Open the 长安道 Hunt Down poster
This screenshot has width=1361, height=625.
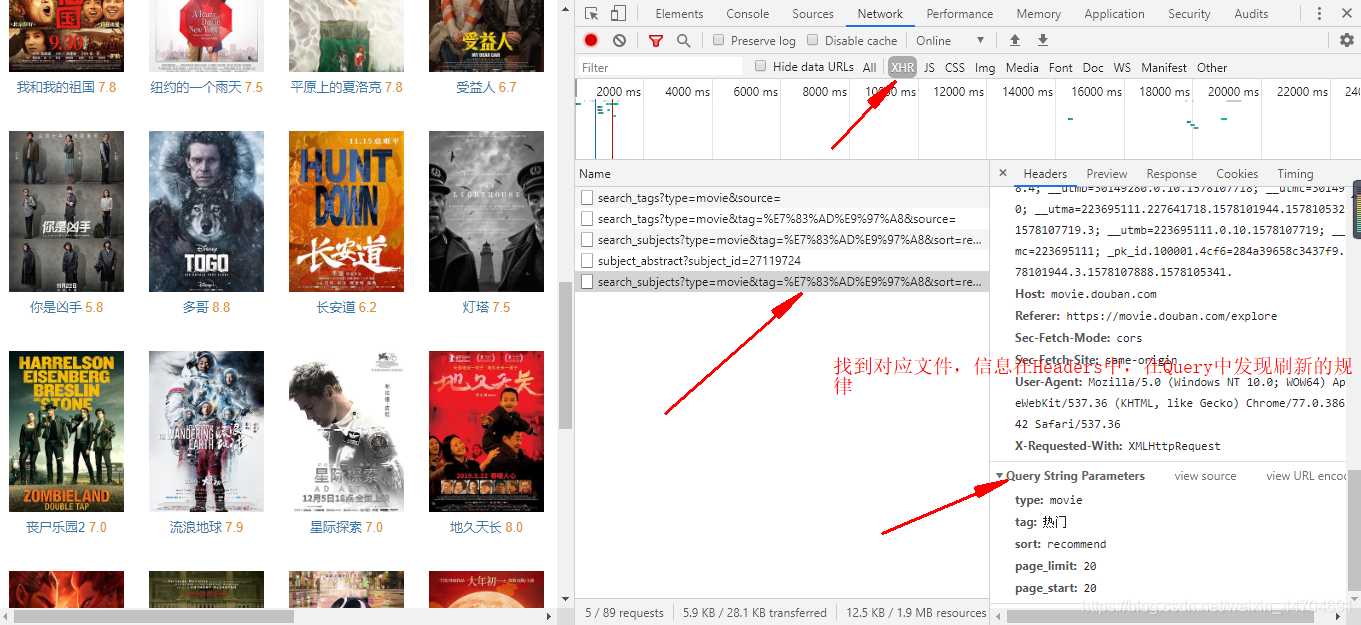tap(346, 211)
